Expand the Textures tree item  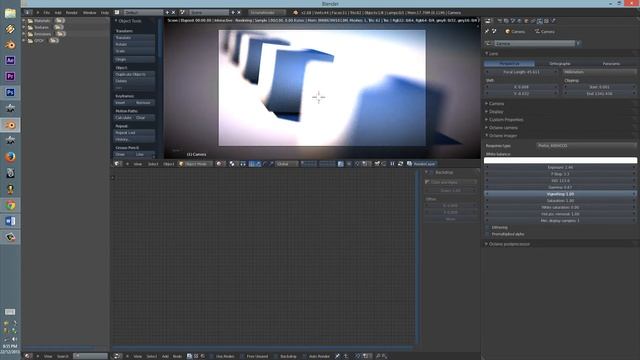tap(24, 27)
